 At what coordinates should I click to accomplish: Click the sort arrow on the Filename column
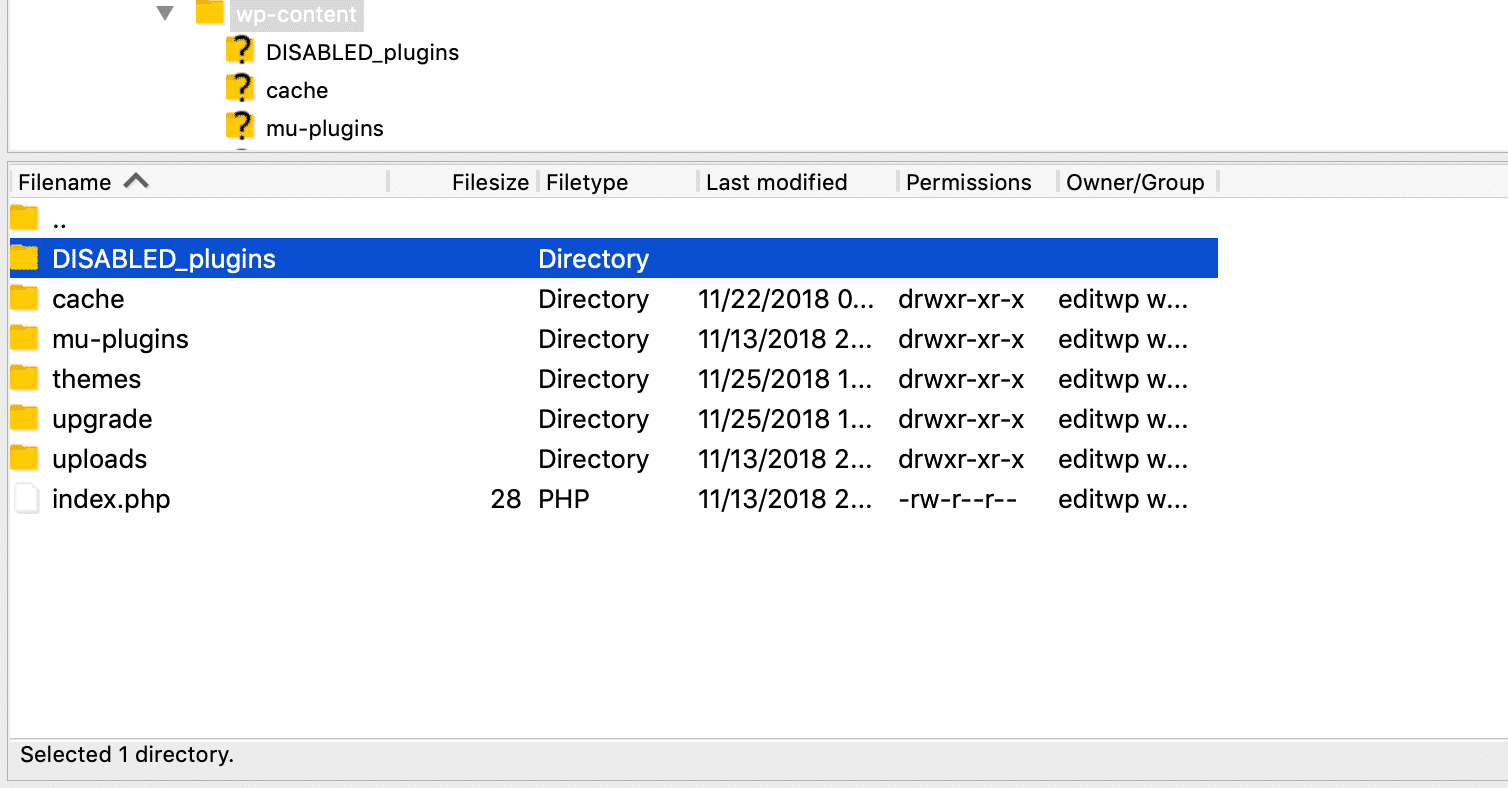pyautogui.click(x=138, y=181)
